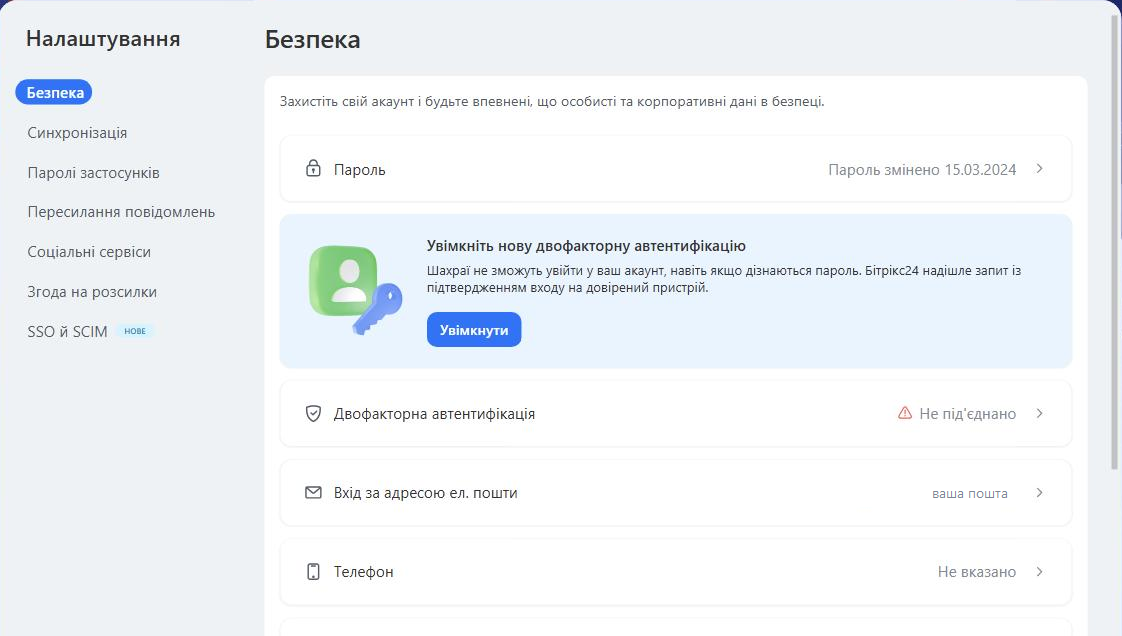Click the red warning triangle icon
Image resolution: width=1122 pixels, height=636 pixels.
pyautogui.click(x=905, y=413)
